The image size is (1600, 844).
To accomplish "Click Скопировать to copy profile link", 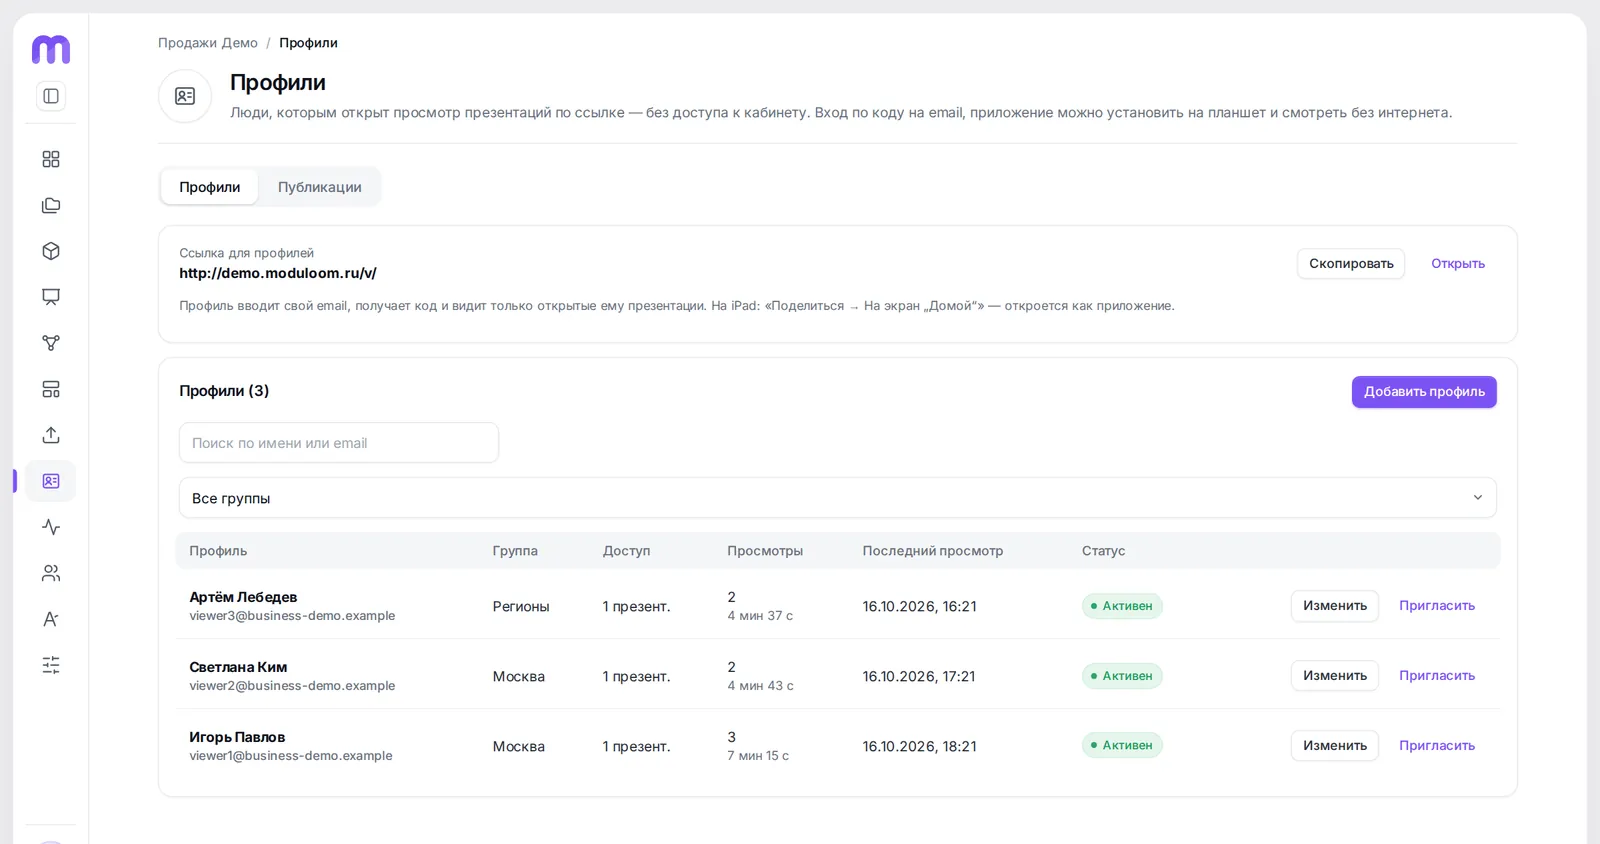I will point(1351,264).
